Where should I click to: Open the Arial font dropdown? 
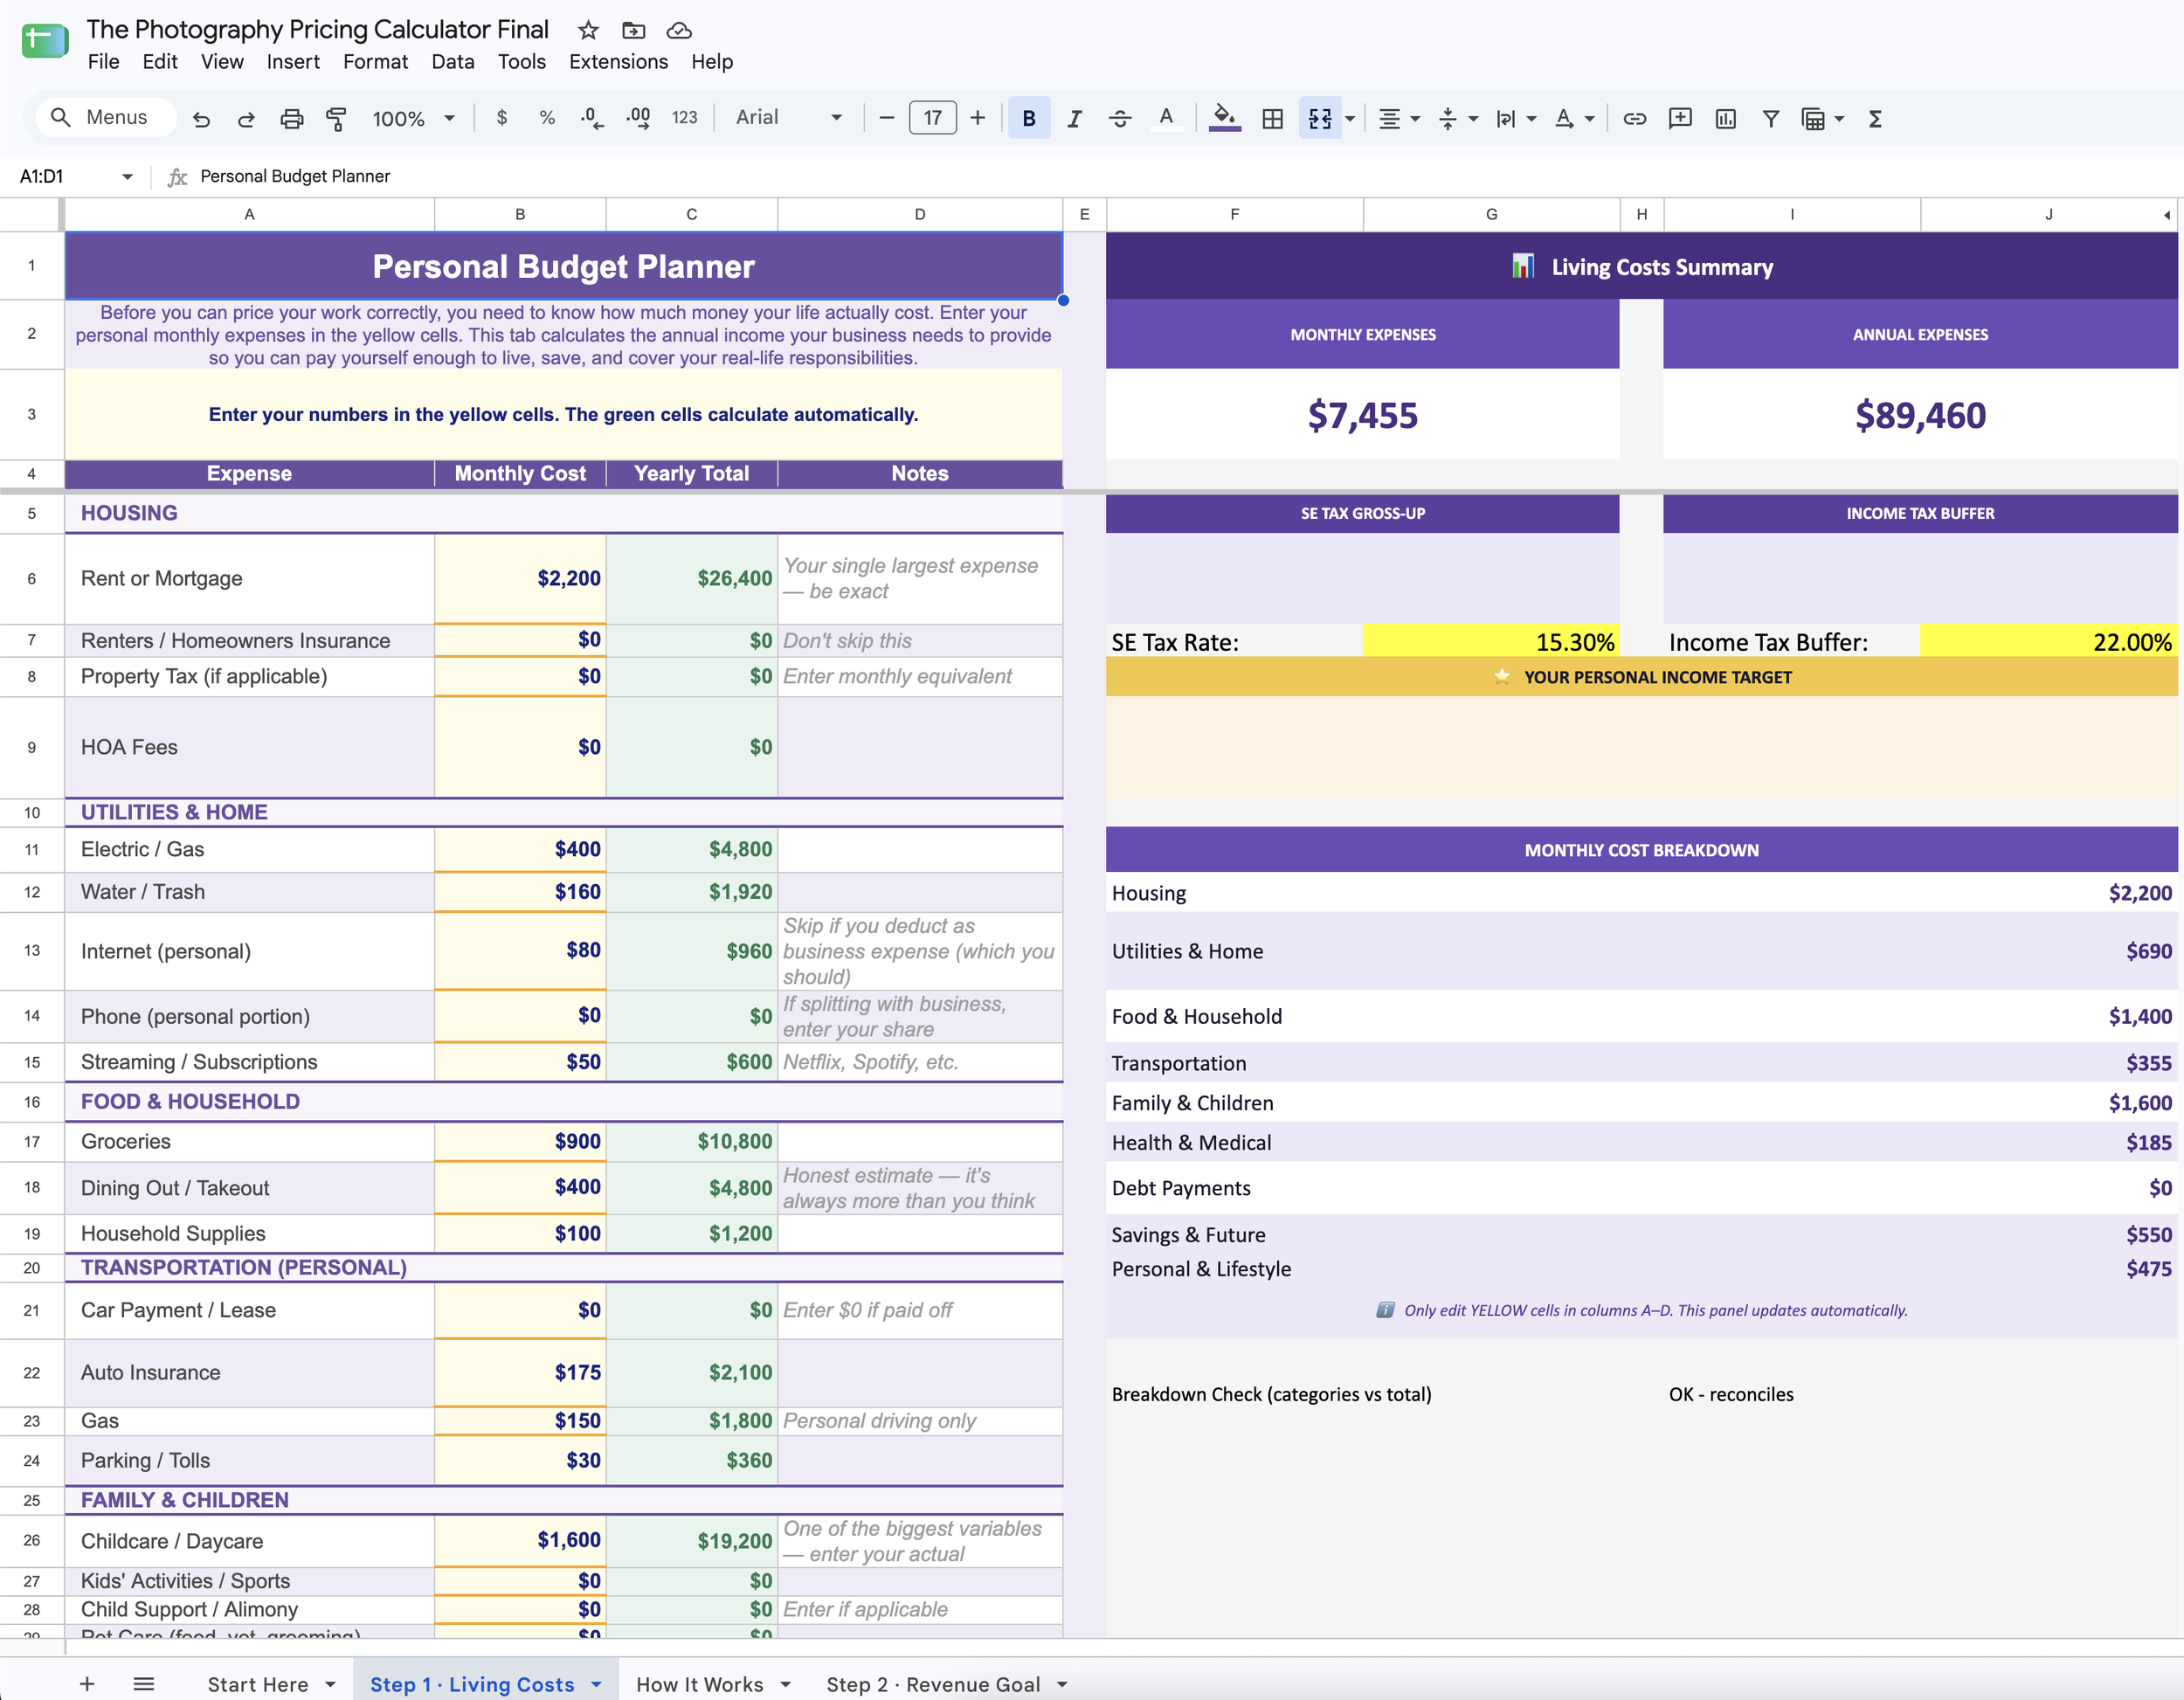tap(789, 118)
